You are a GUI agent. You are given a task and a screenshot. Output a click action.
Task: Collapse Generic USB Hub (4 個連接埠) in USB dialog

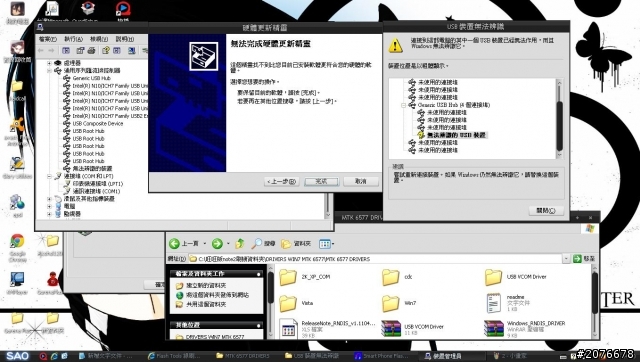403,105
